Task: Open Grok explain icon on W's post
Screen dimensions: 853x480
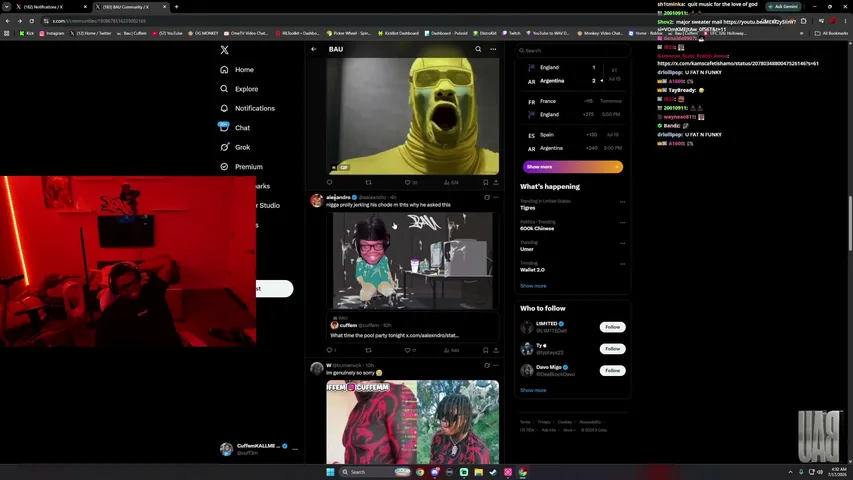Action: point(487,365)
